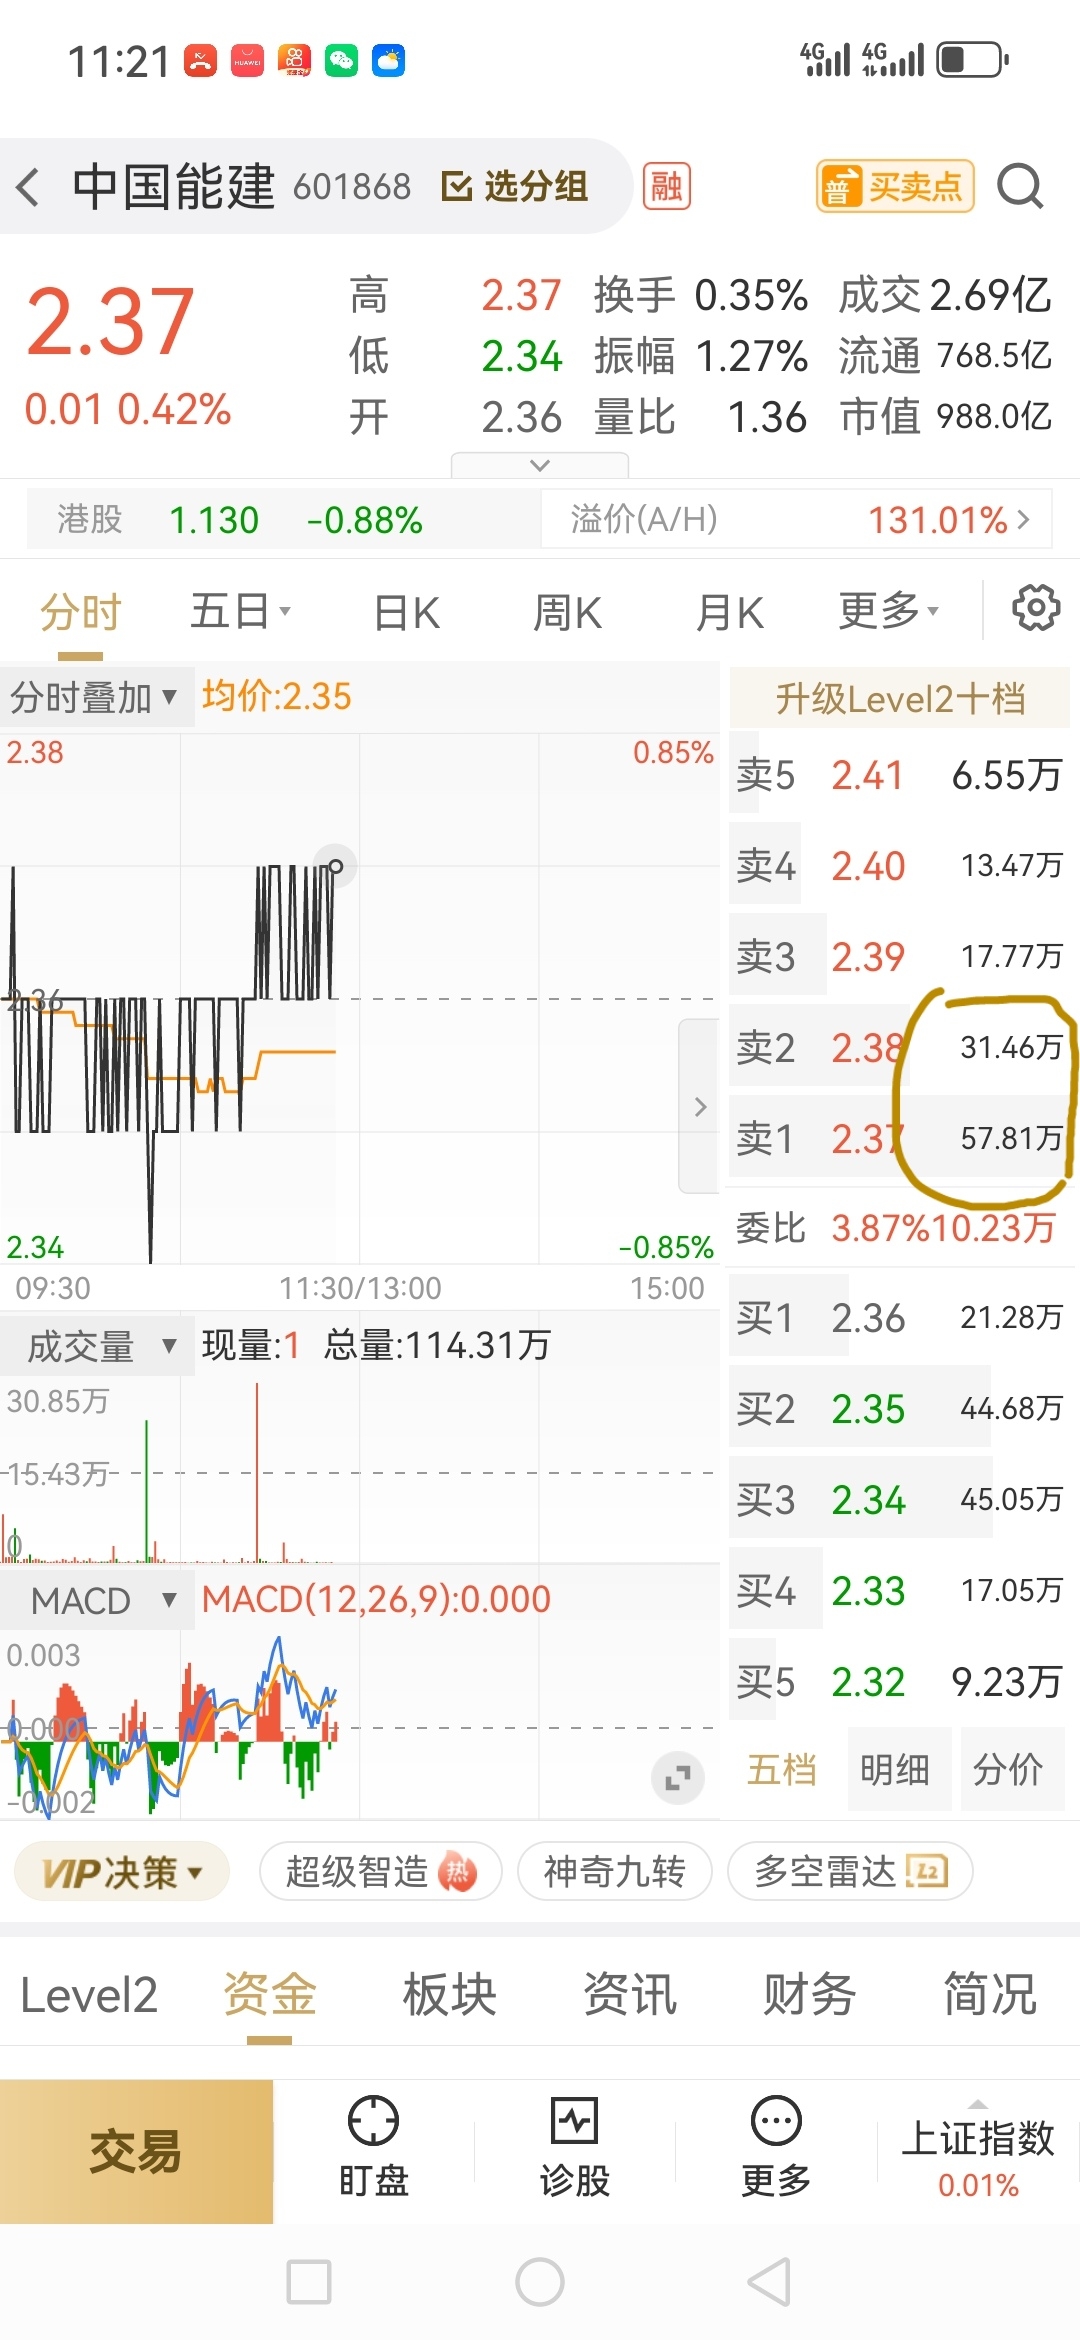Open the 更多 bottom bar icon
This screenshot has height=2340, width=1080.
776,2148
